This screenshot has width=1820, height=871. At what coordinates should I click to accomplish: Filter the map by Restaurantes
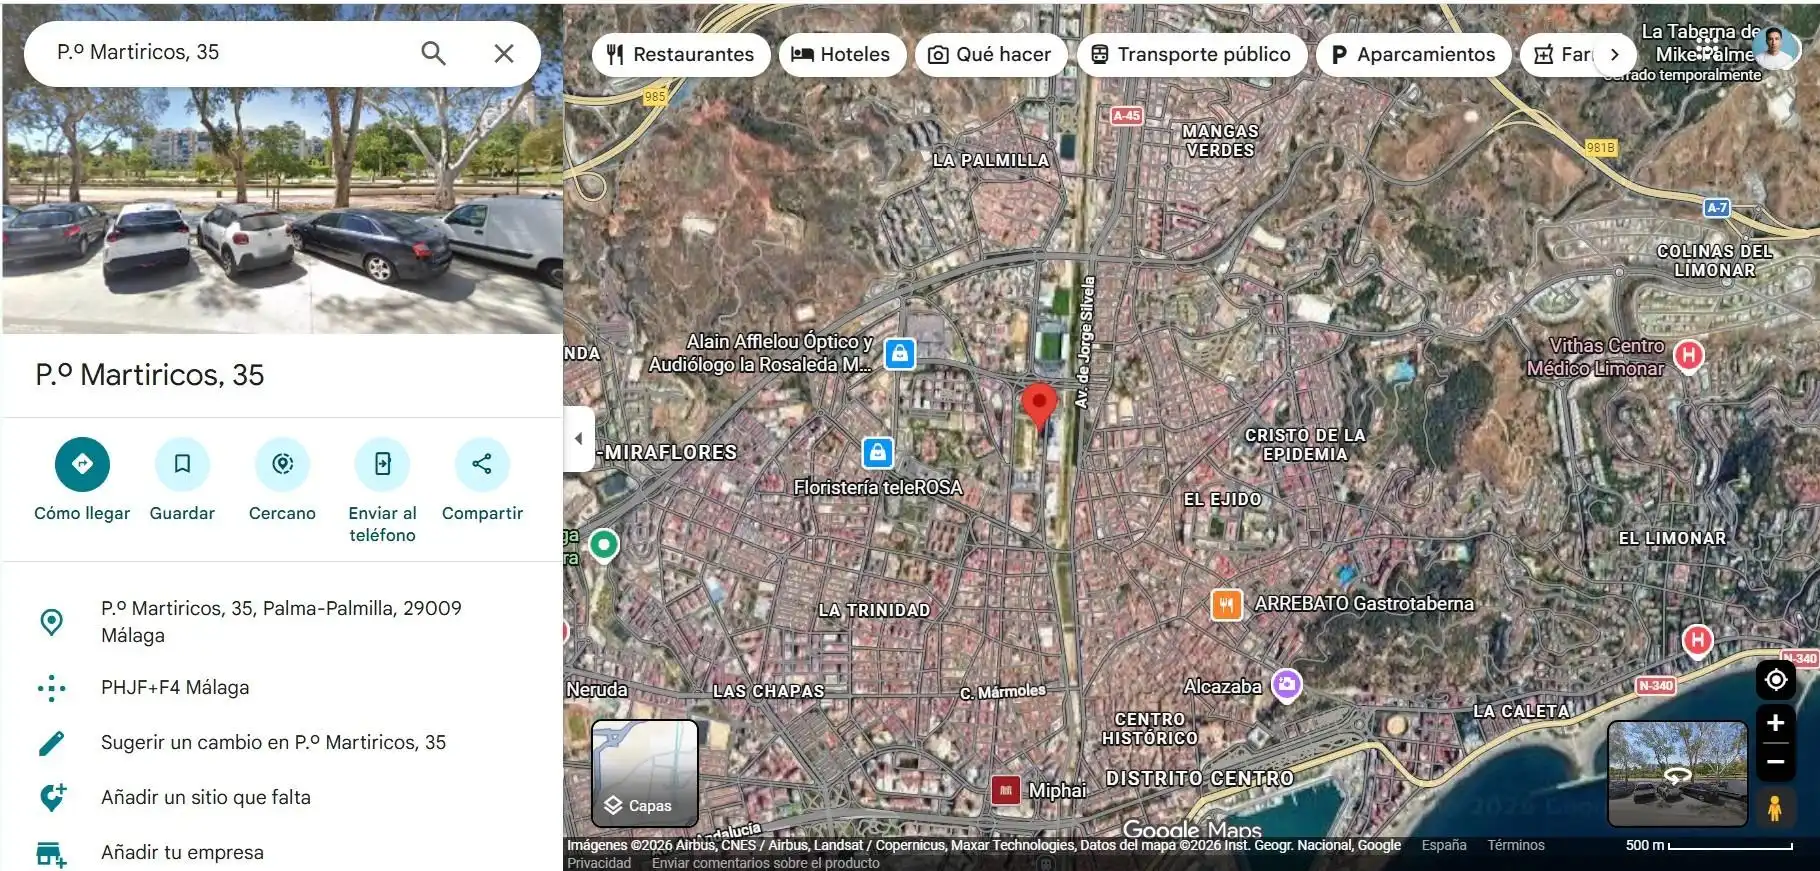coord(681,54)
